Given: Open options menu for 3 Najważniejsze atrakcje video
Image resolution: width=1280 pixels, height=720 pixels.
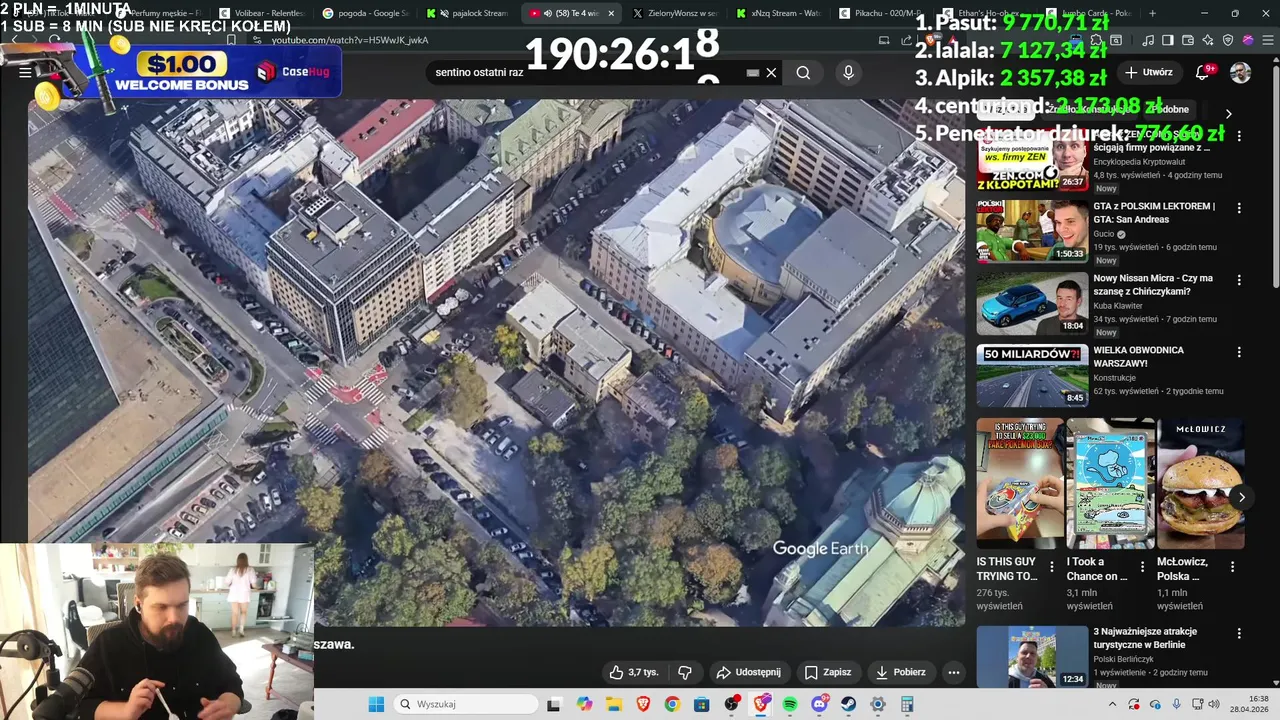Looking at the screenshot, I should [x=1239, y=634].
